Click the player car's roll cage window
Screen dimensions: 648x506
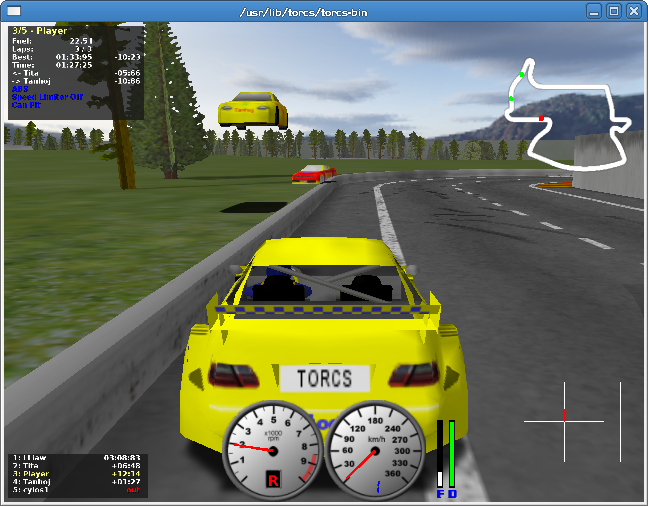[322, 284]
